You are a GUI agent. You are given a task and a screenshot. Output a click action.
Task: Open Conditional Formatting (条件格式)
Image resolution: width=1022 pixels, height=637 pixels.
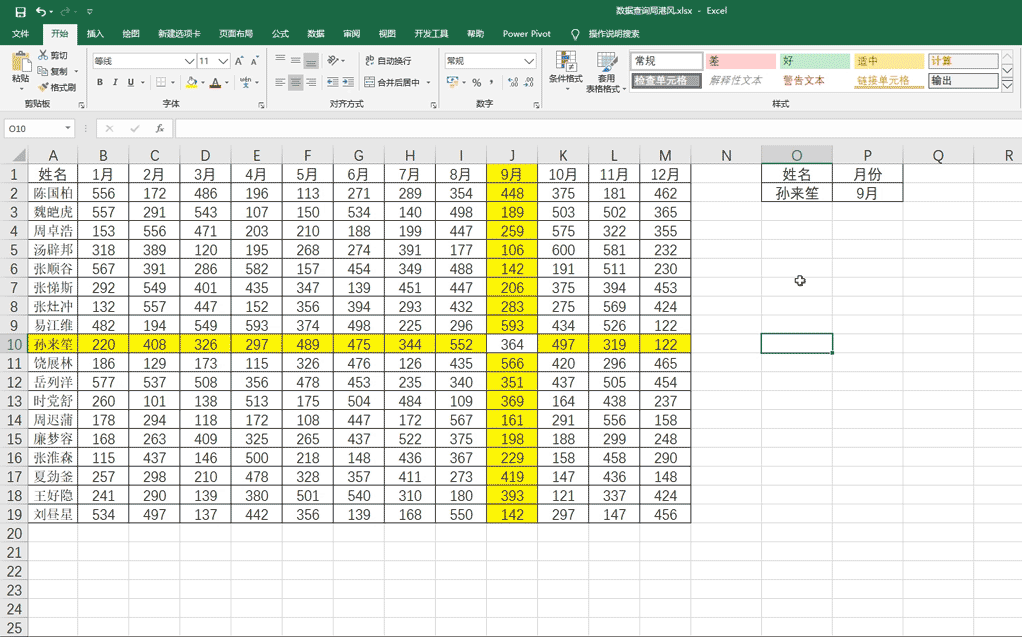click(566, 72)
